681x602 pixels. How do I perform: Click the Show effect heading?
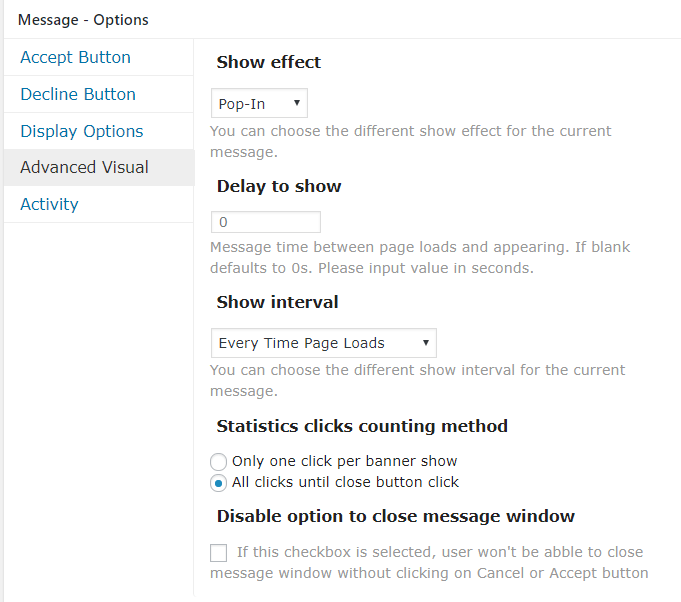click(x=269, y=62)
